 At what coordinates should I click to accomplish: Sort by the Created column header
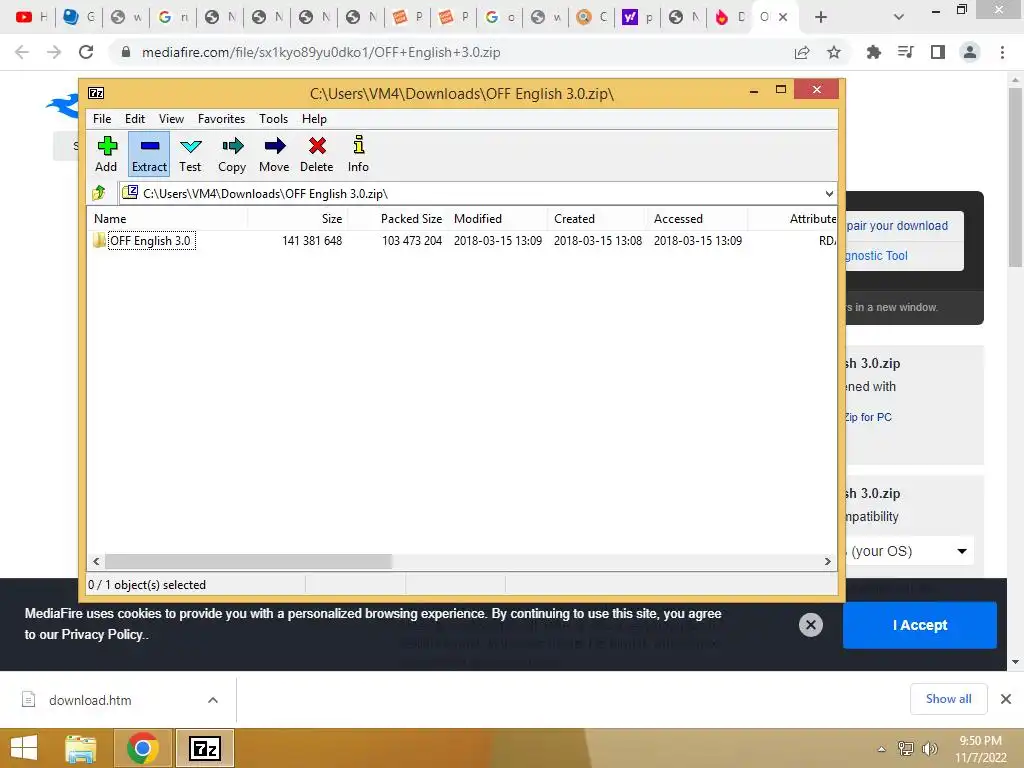(597, 219)
